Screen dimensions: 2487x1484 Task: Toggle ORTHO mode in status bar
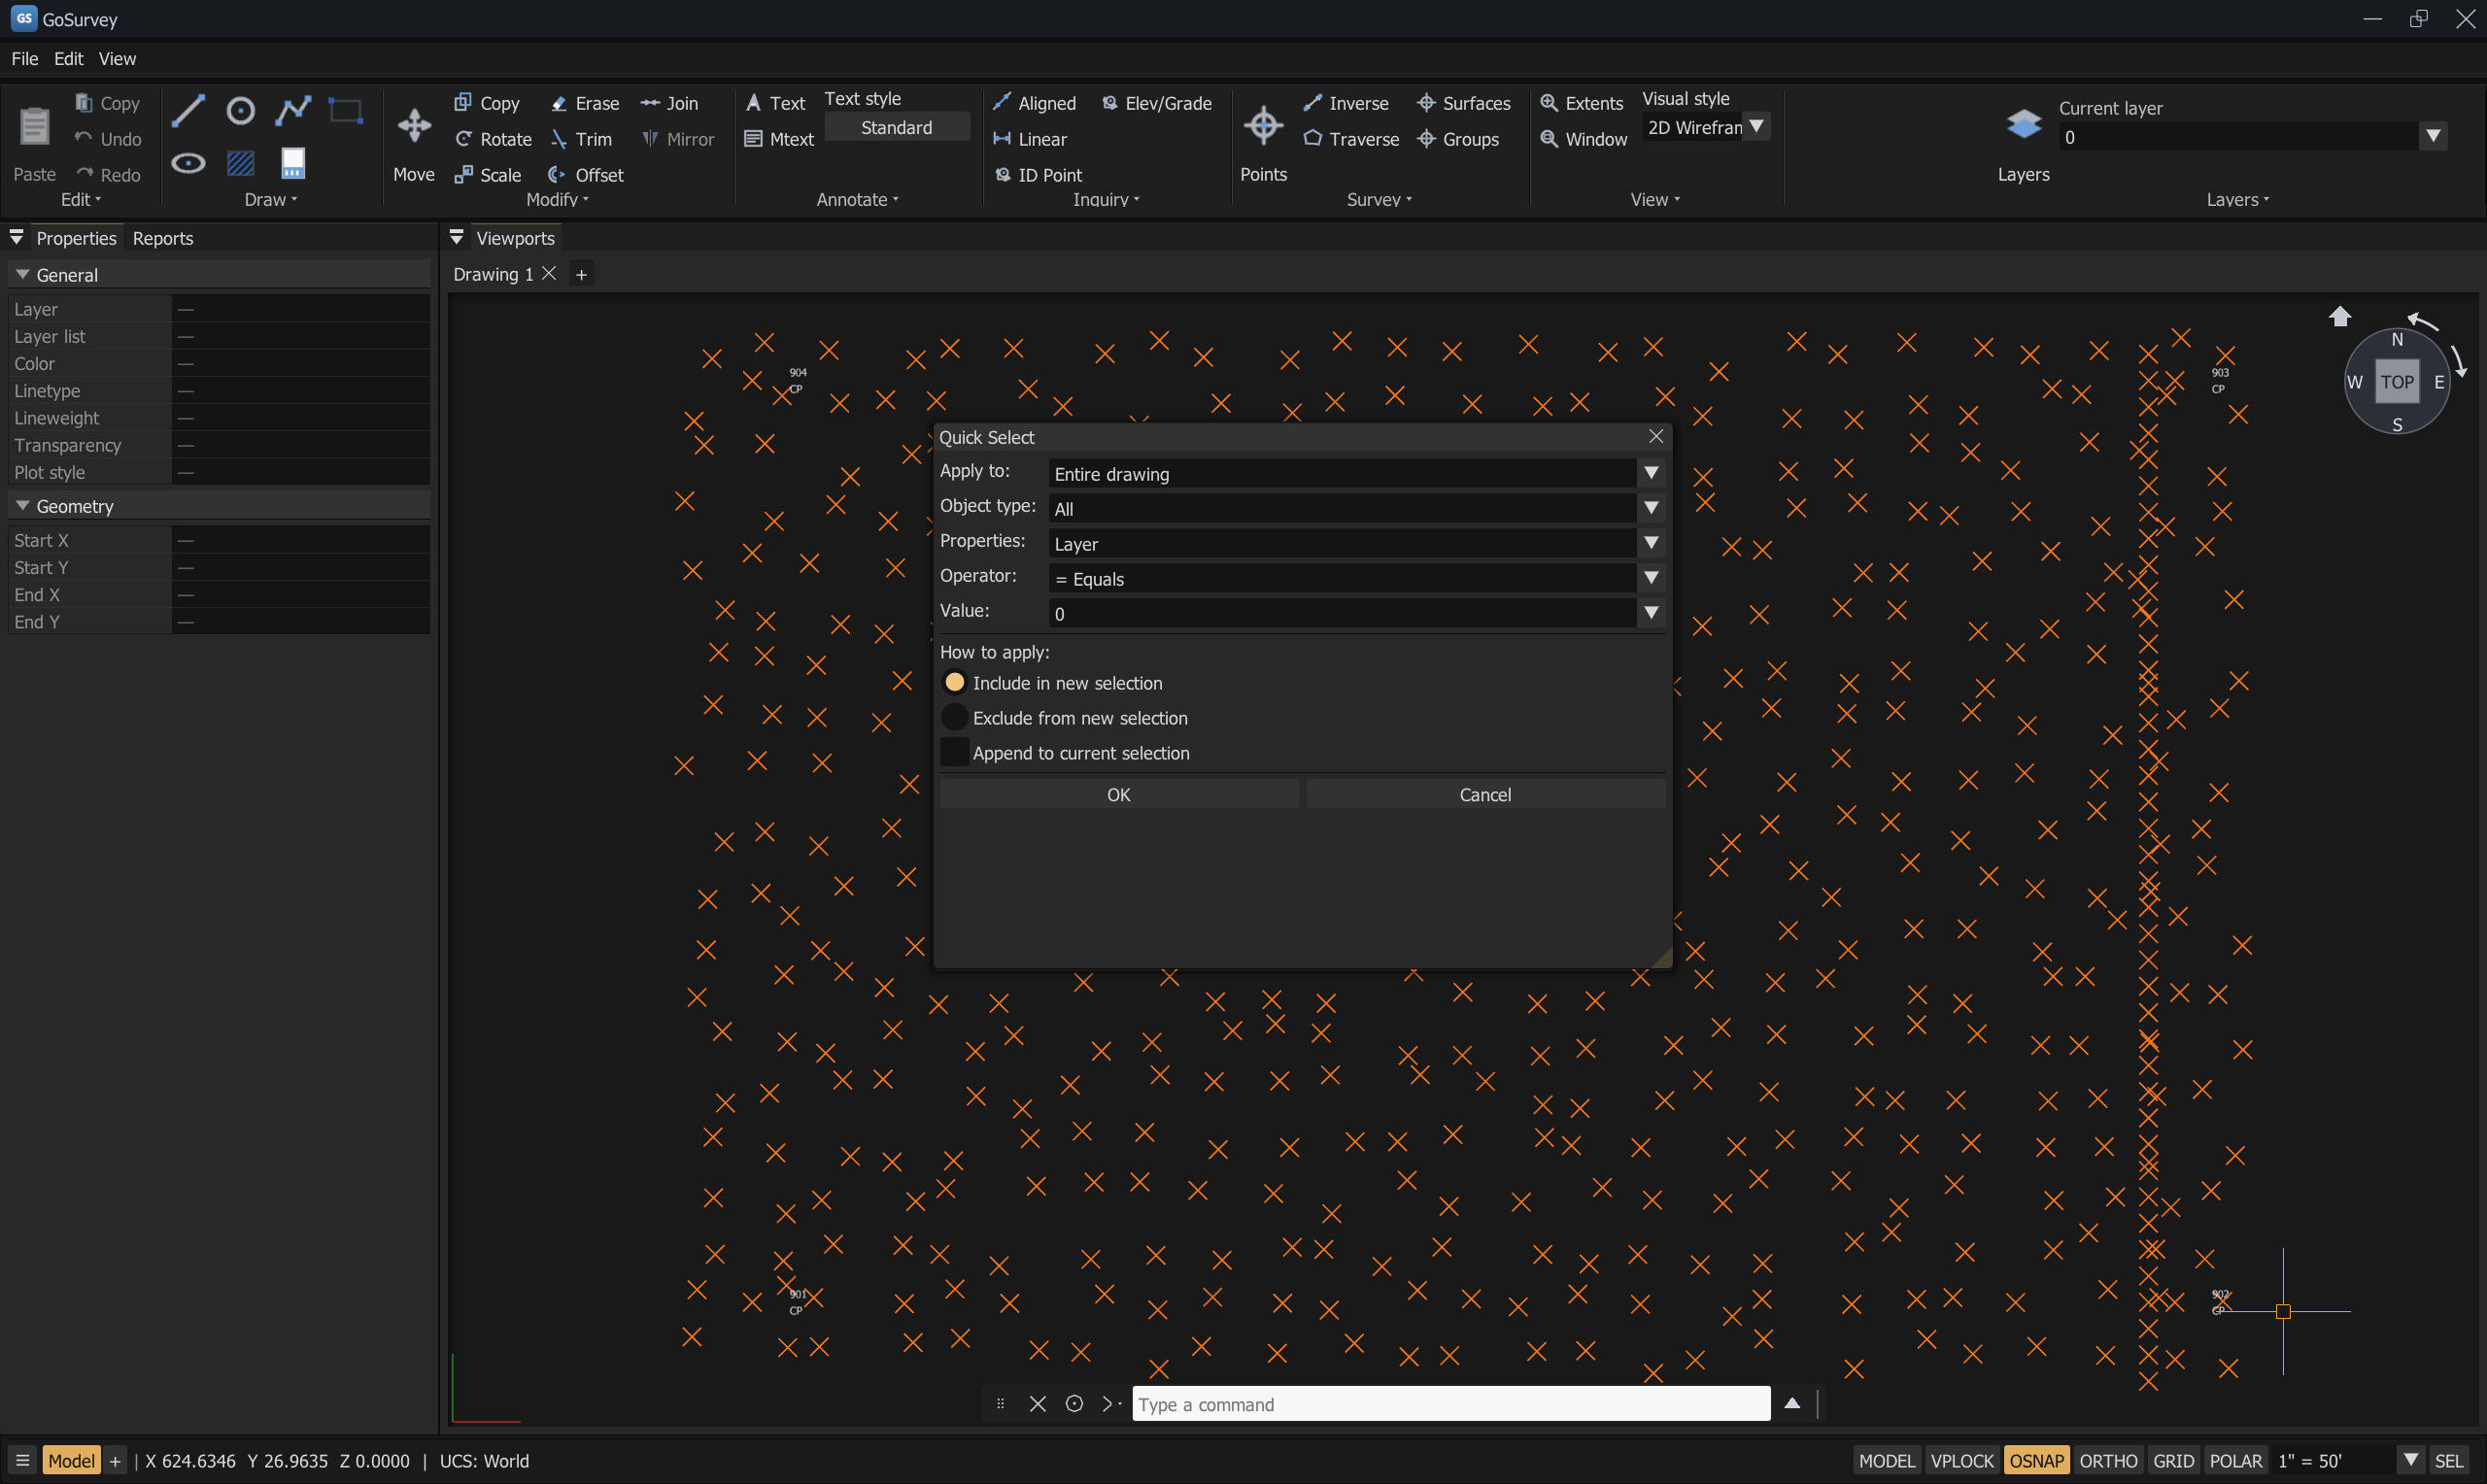tap(2108, 1460)
